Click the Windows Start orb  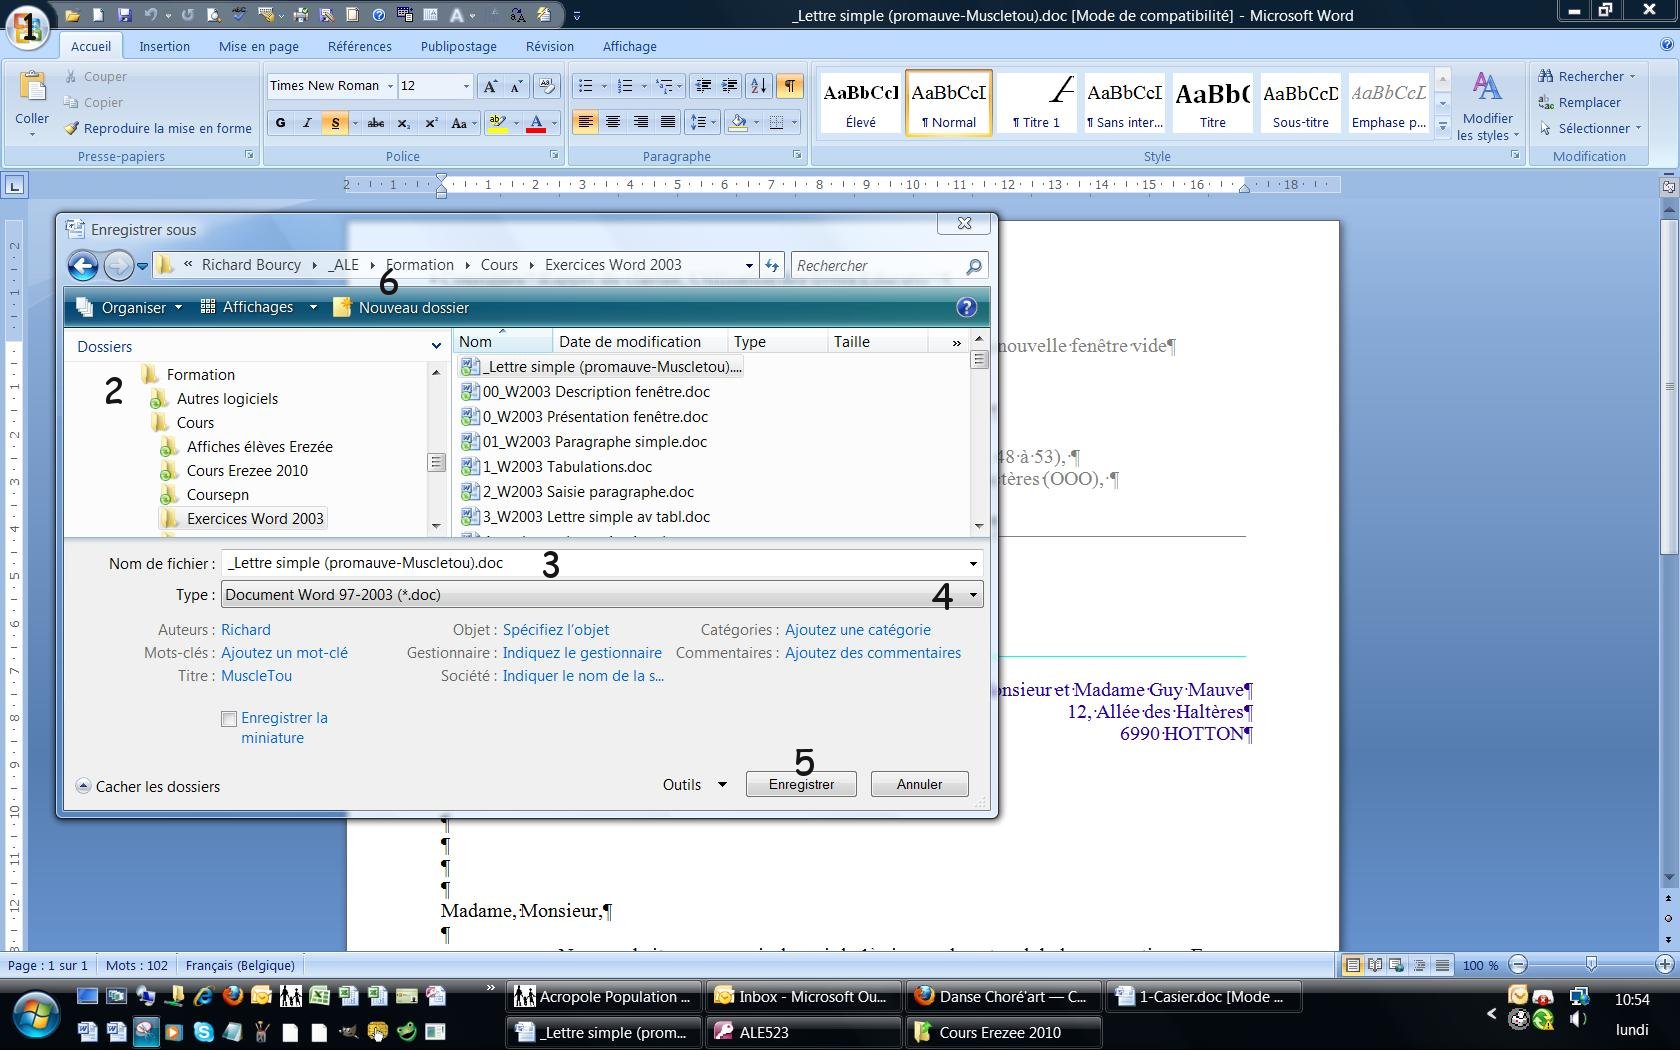[x=35, y=1014]
